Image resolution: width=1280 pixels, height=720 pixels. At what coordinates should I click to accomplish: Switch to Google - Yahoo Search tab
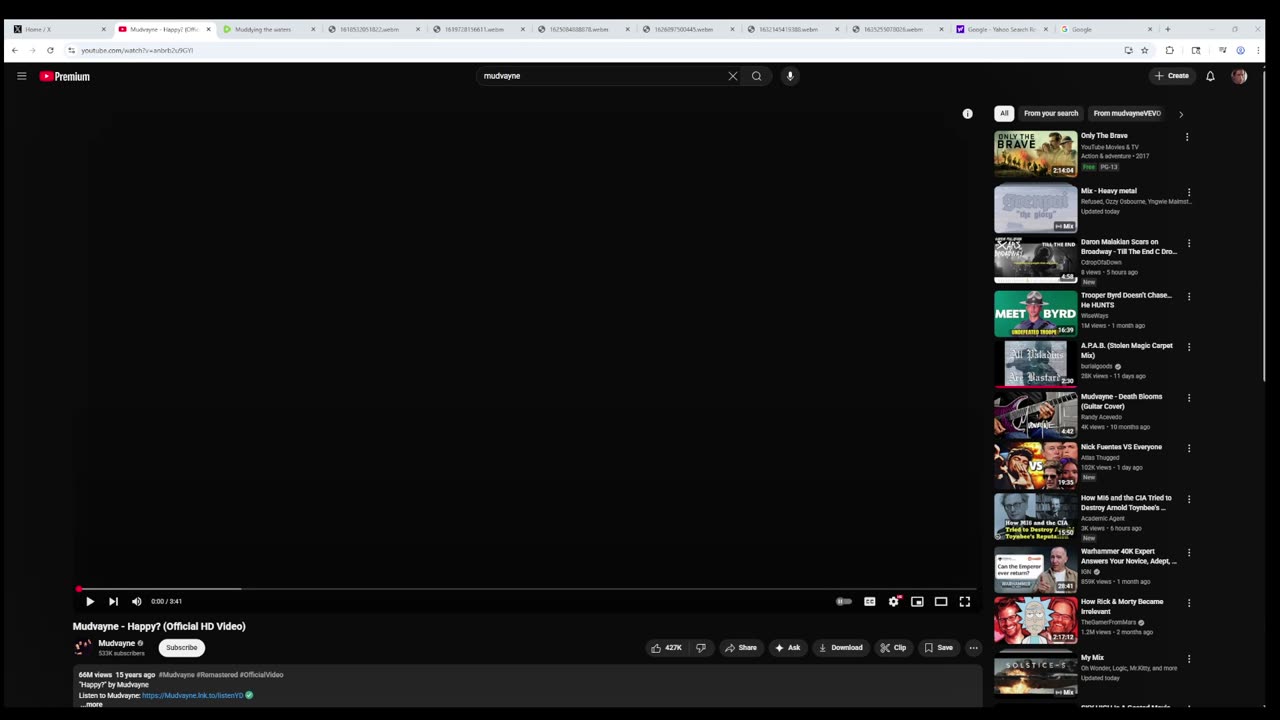[1002, 29]
